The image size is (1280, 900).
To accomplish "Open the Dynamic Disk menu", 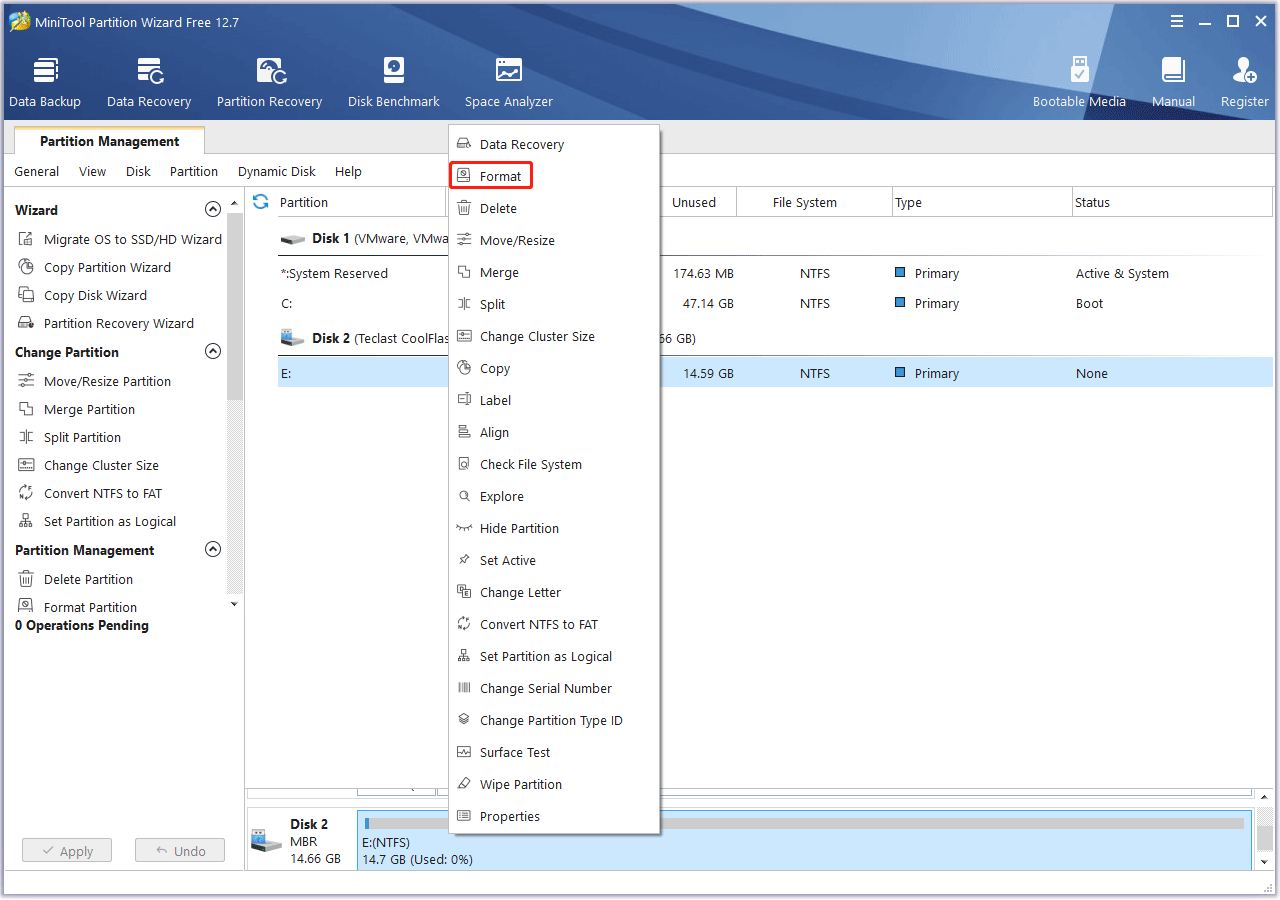I will coord(276,172).
